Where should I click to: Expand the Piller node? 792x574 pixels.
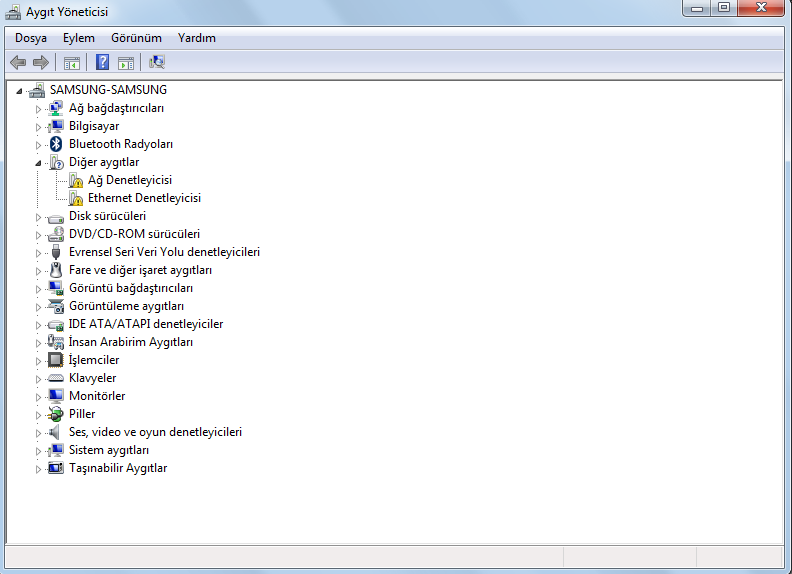coord(38,415)
